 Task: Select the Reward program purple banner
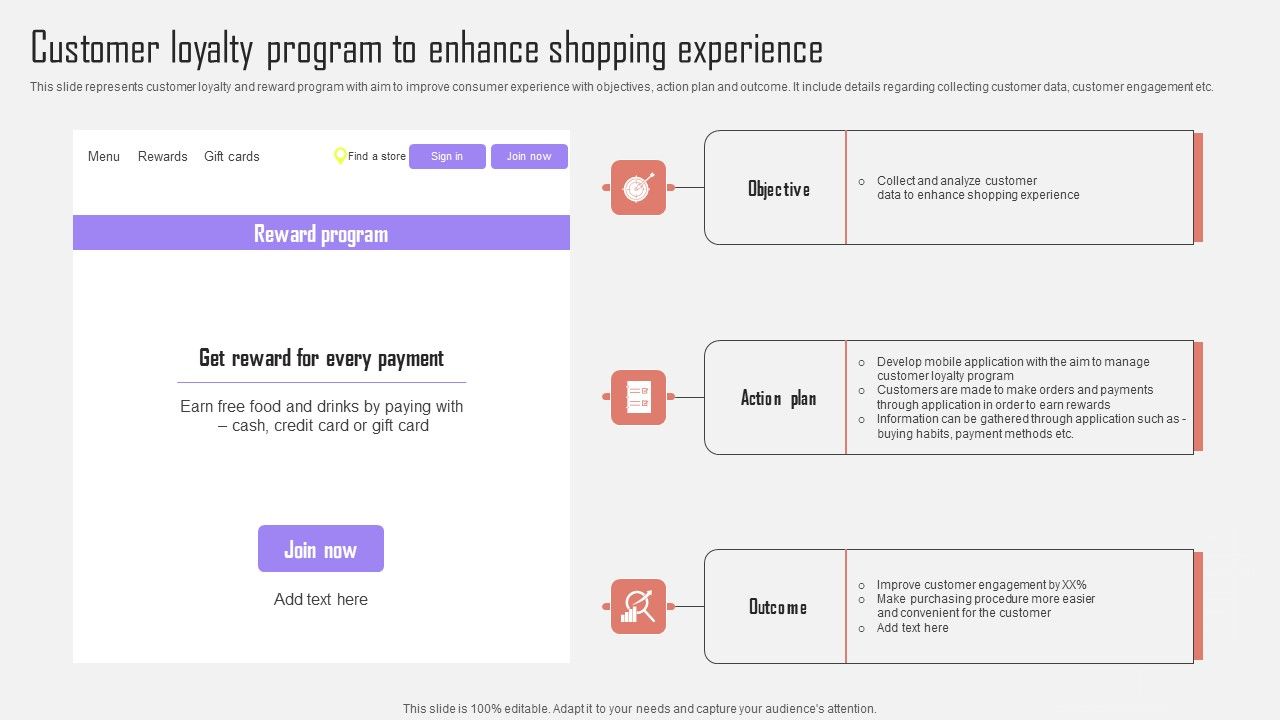pos(321,233)
